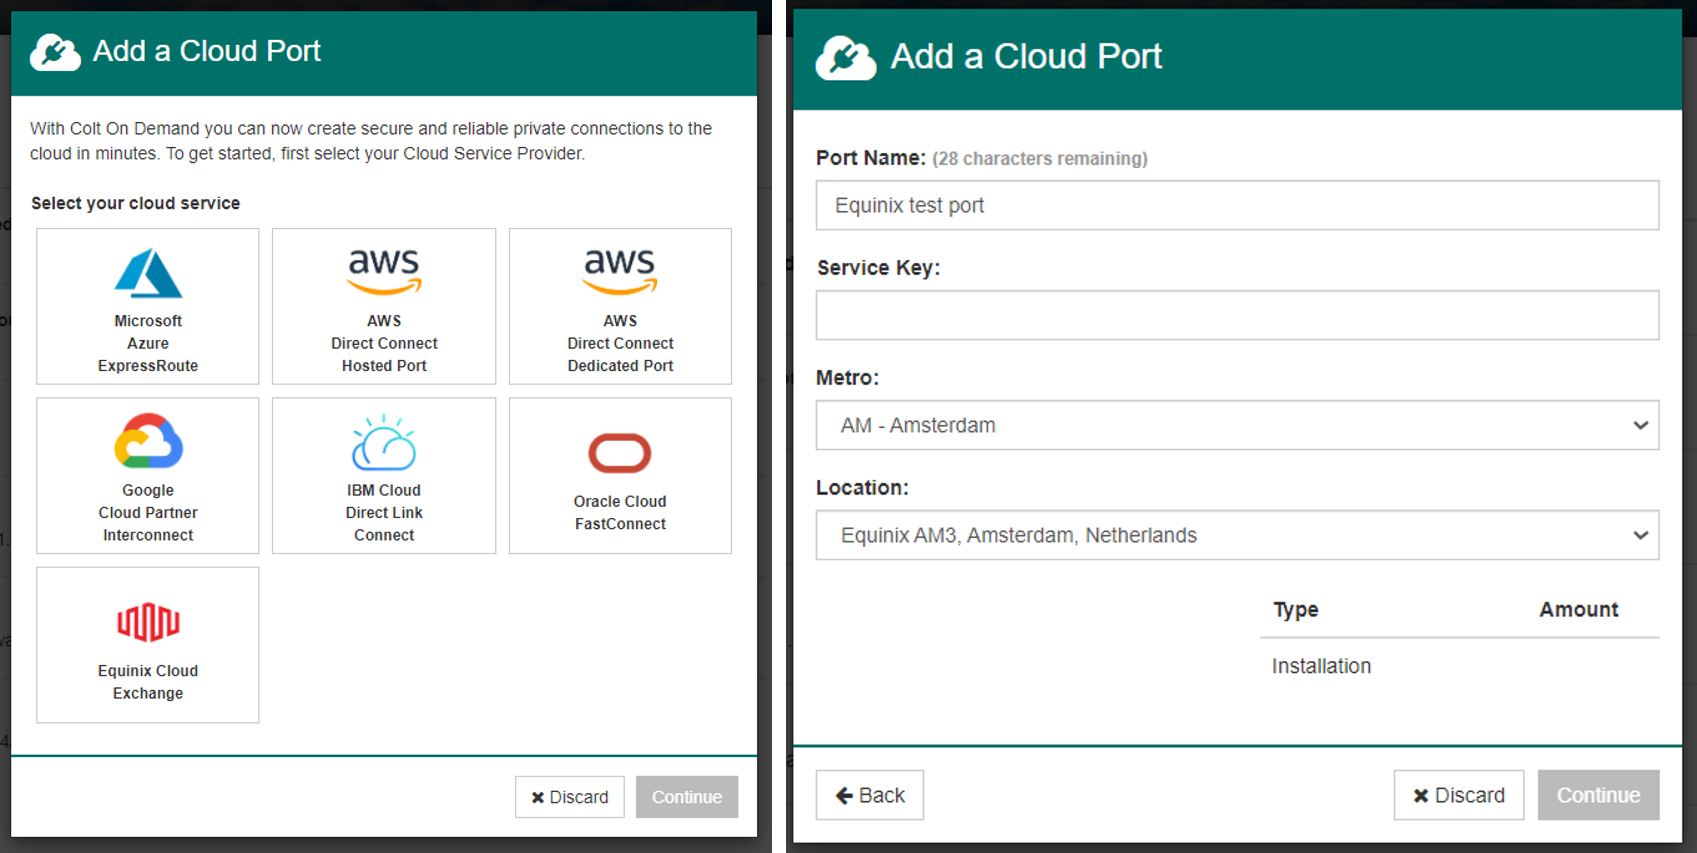The width and height of the screenshot is (1697, 853).
Task: Click the Metro dropdown chevron arrow
Action: coord(1640,425)
